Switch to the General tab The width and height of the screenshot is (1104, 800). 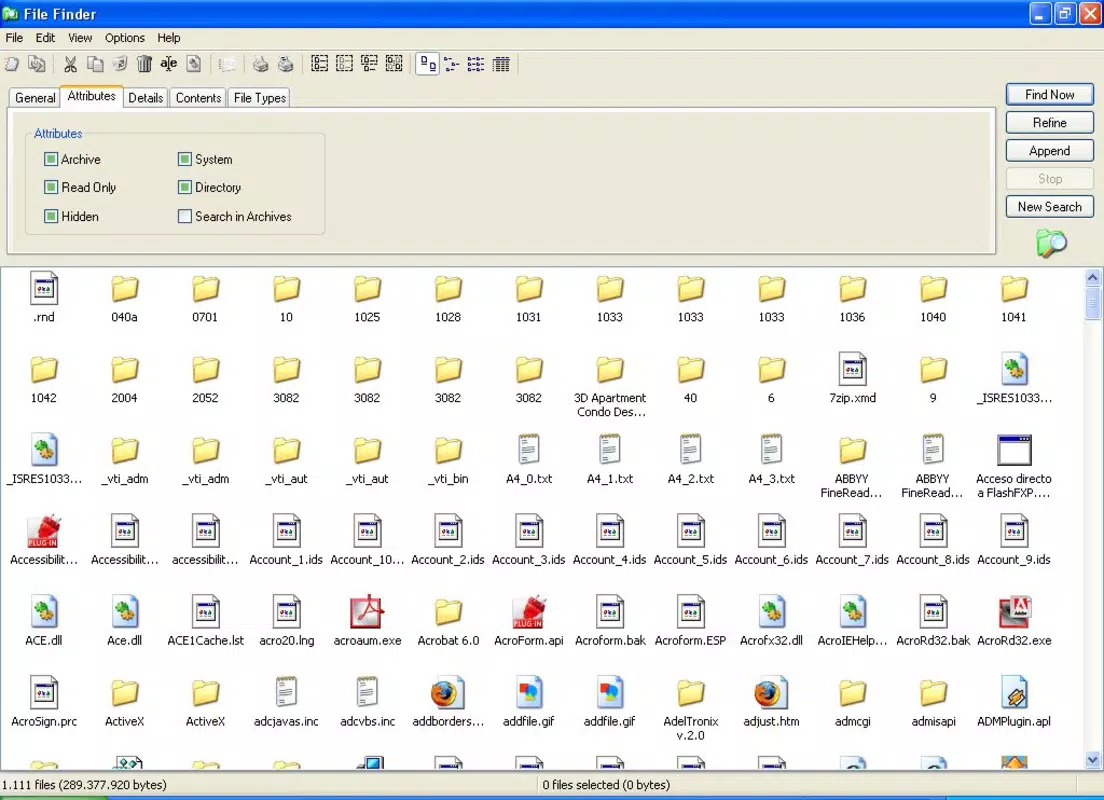pos(35,98)
